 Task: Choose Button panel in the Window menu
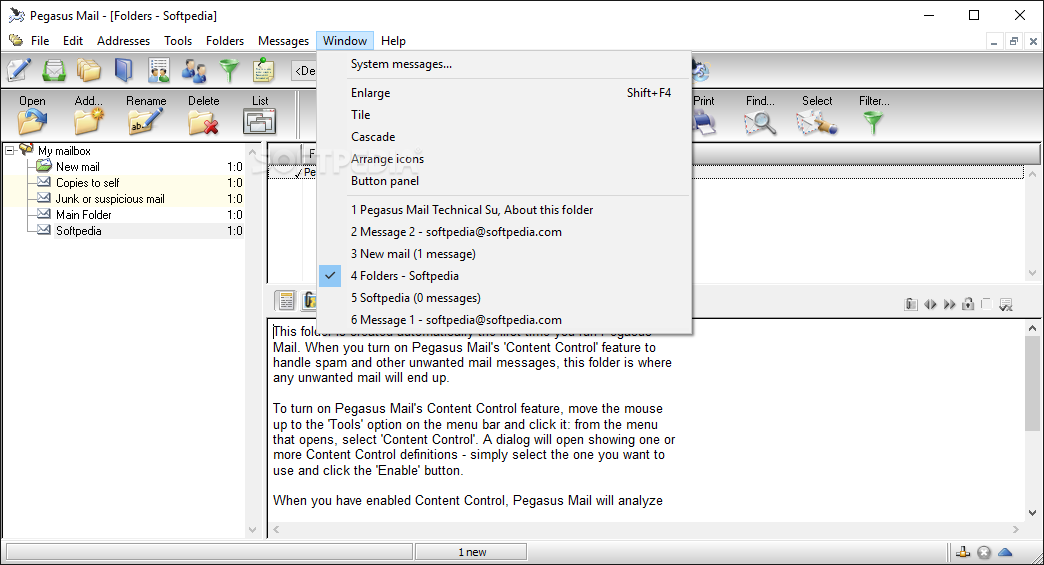[x=505, y=180]
